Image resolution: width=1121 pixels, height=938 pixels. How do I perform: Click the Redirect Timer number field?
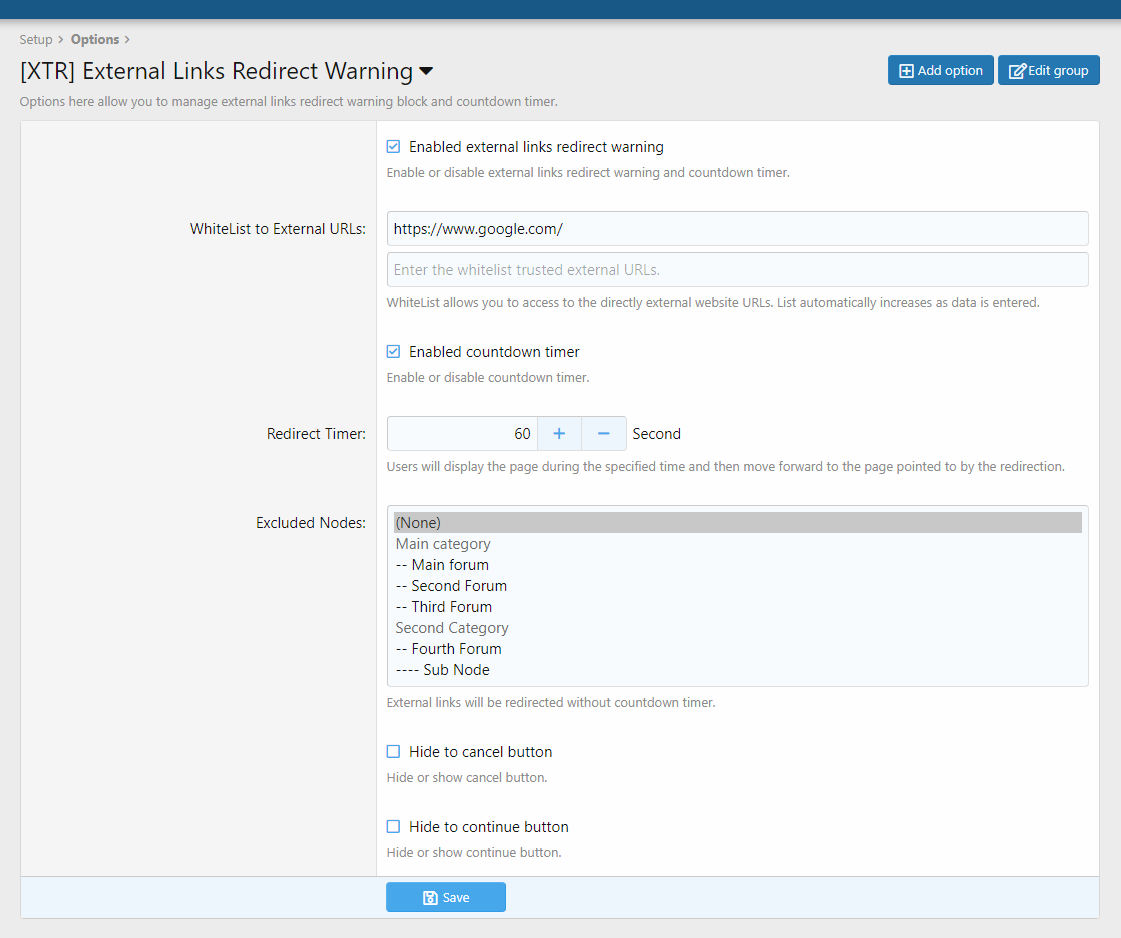(x=463, y=434)
